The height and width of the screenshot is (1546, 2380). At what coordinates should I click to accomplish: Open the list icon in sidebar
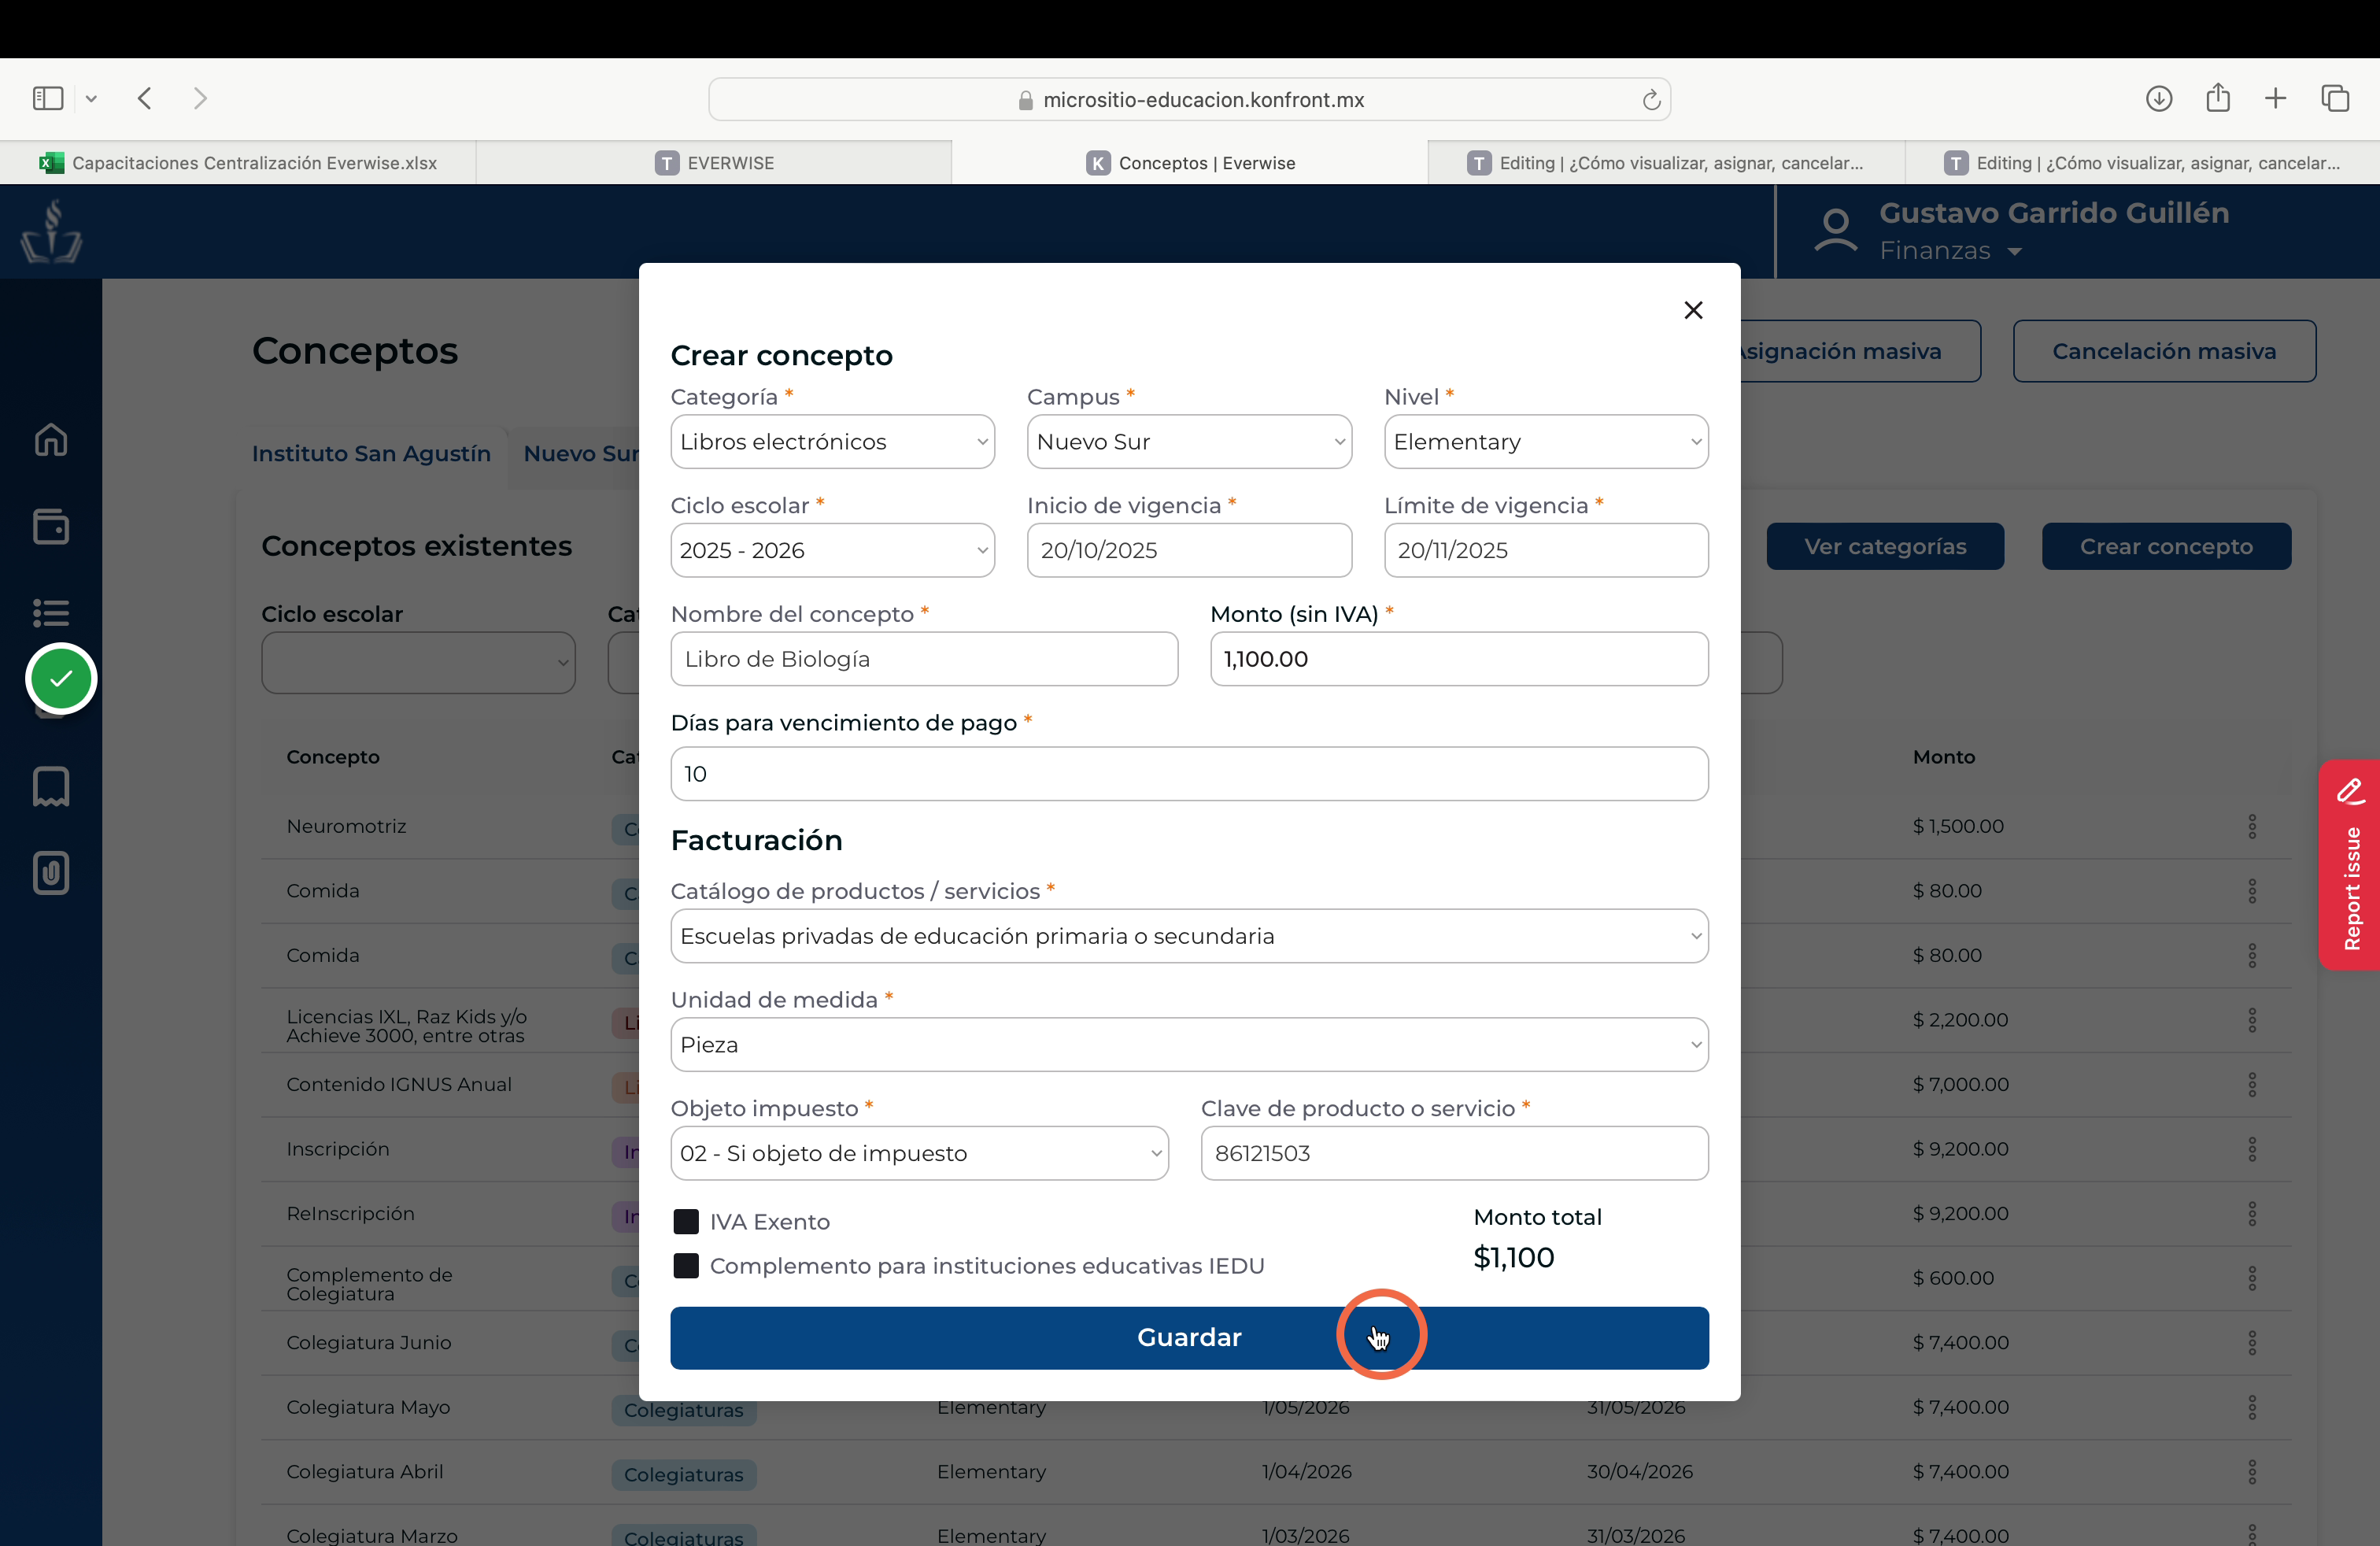pos(51,612)
